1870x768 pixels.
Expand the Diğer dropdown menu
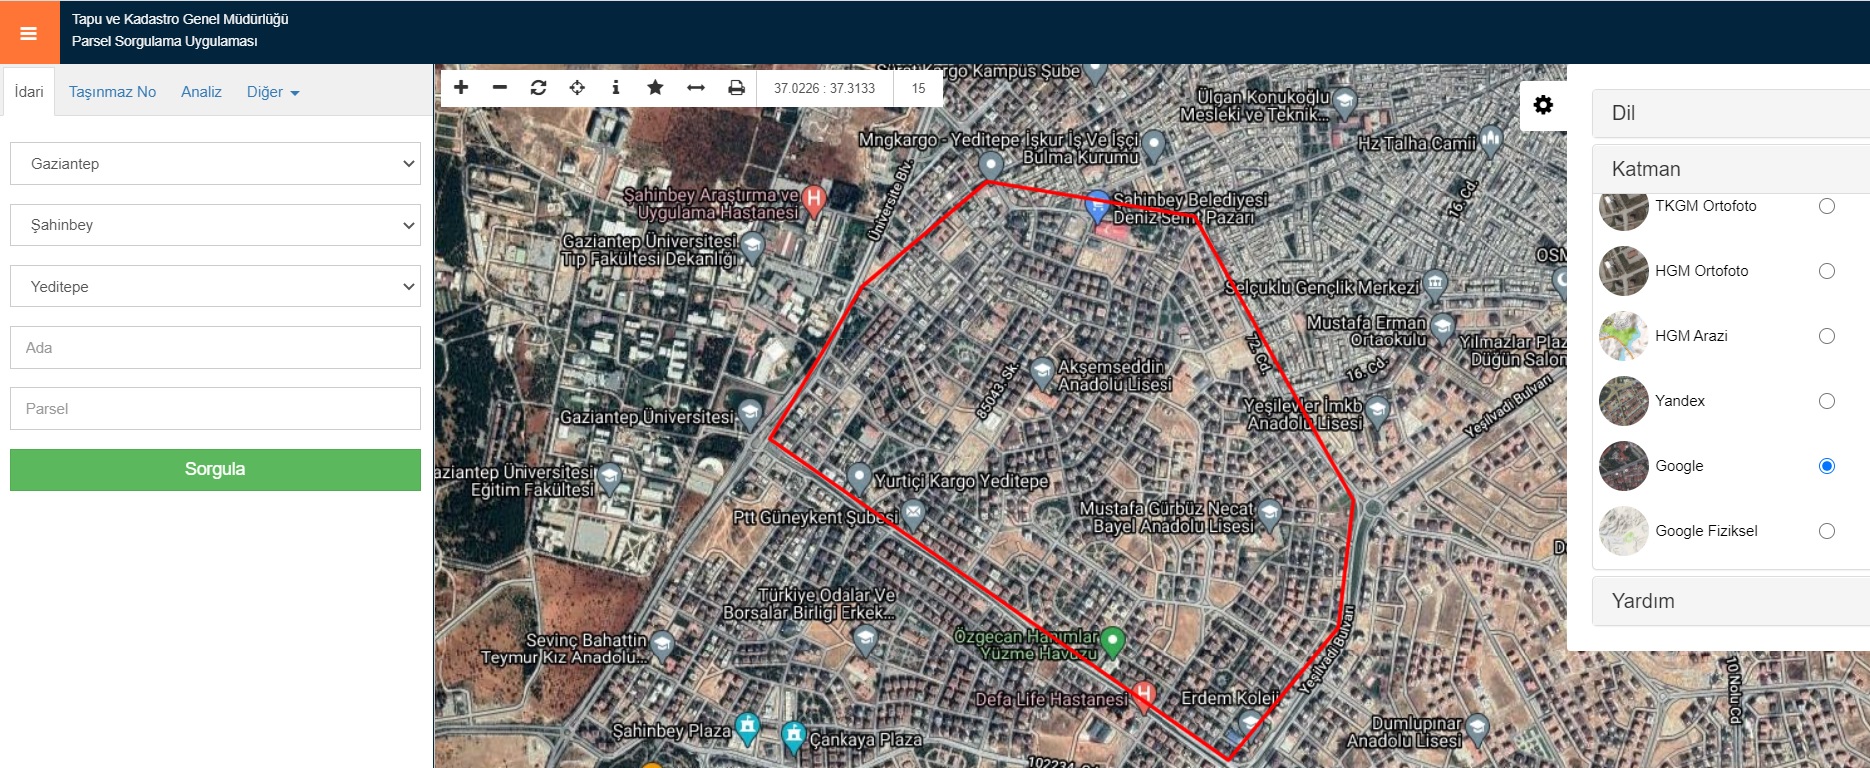pos(273,92)
